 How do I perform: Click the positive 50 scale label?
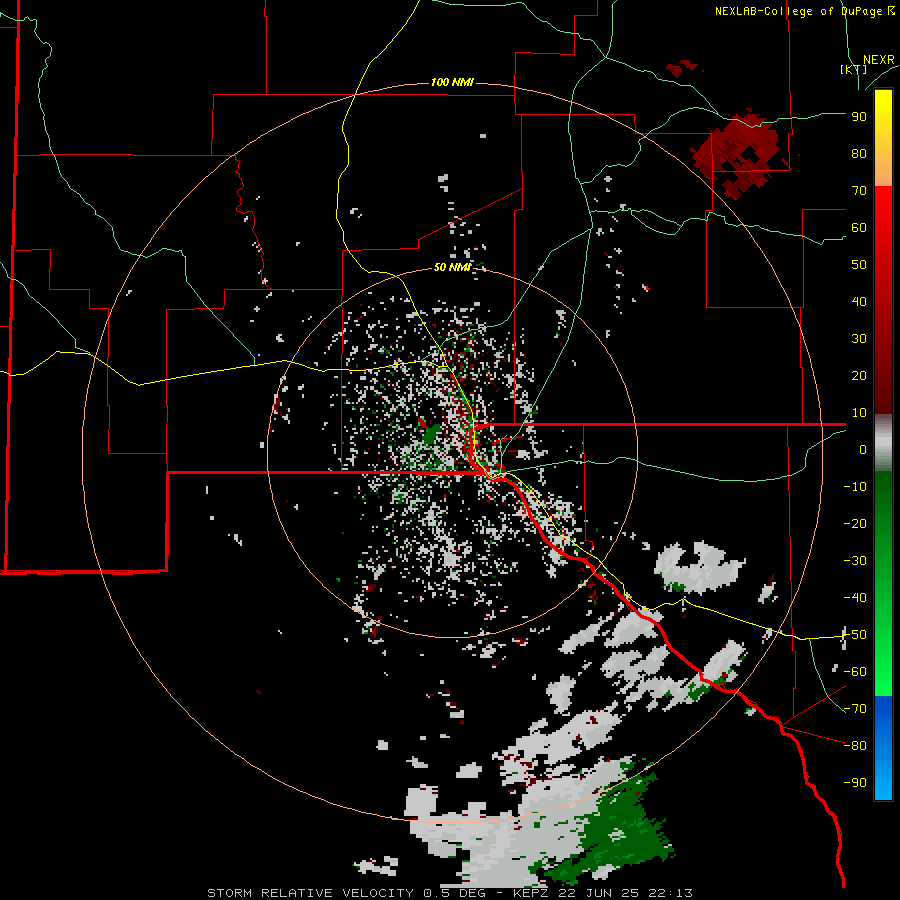tap(859, 265)
